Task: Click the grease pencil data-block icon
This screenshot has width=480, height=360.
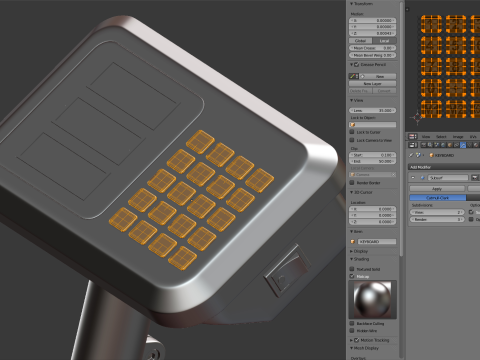Action: [x=353, y=76]
